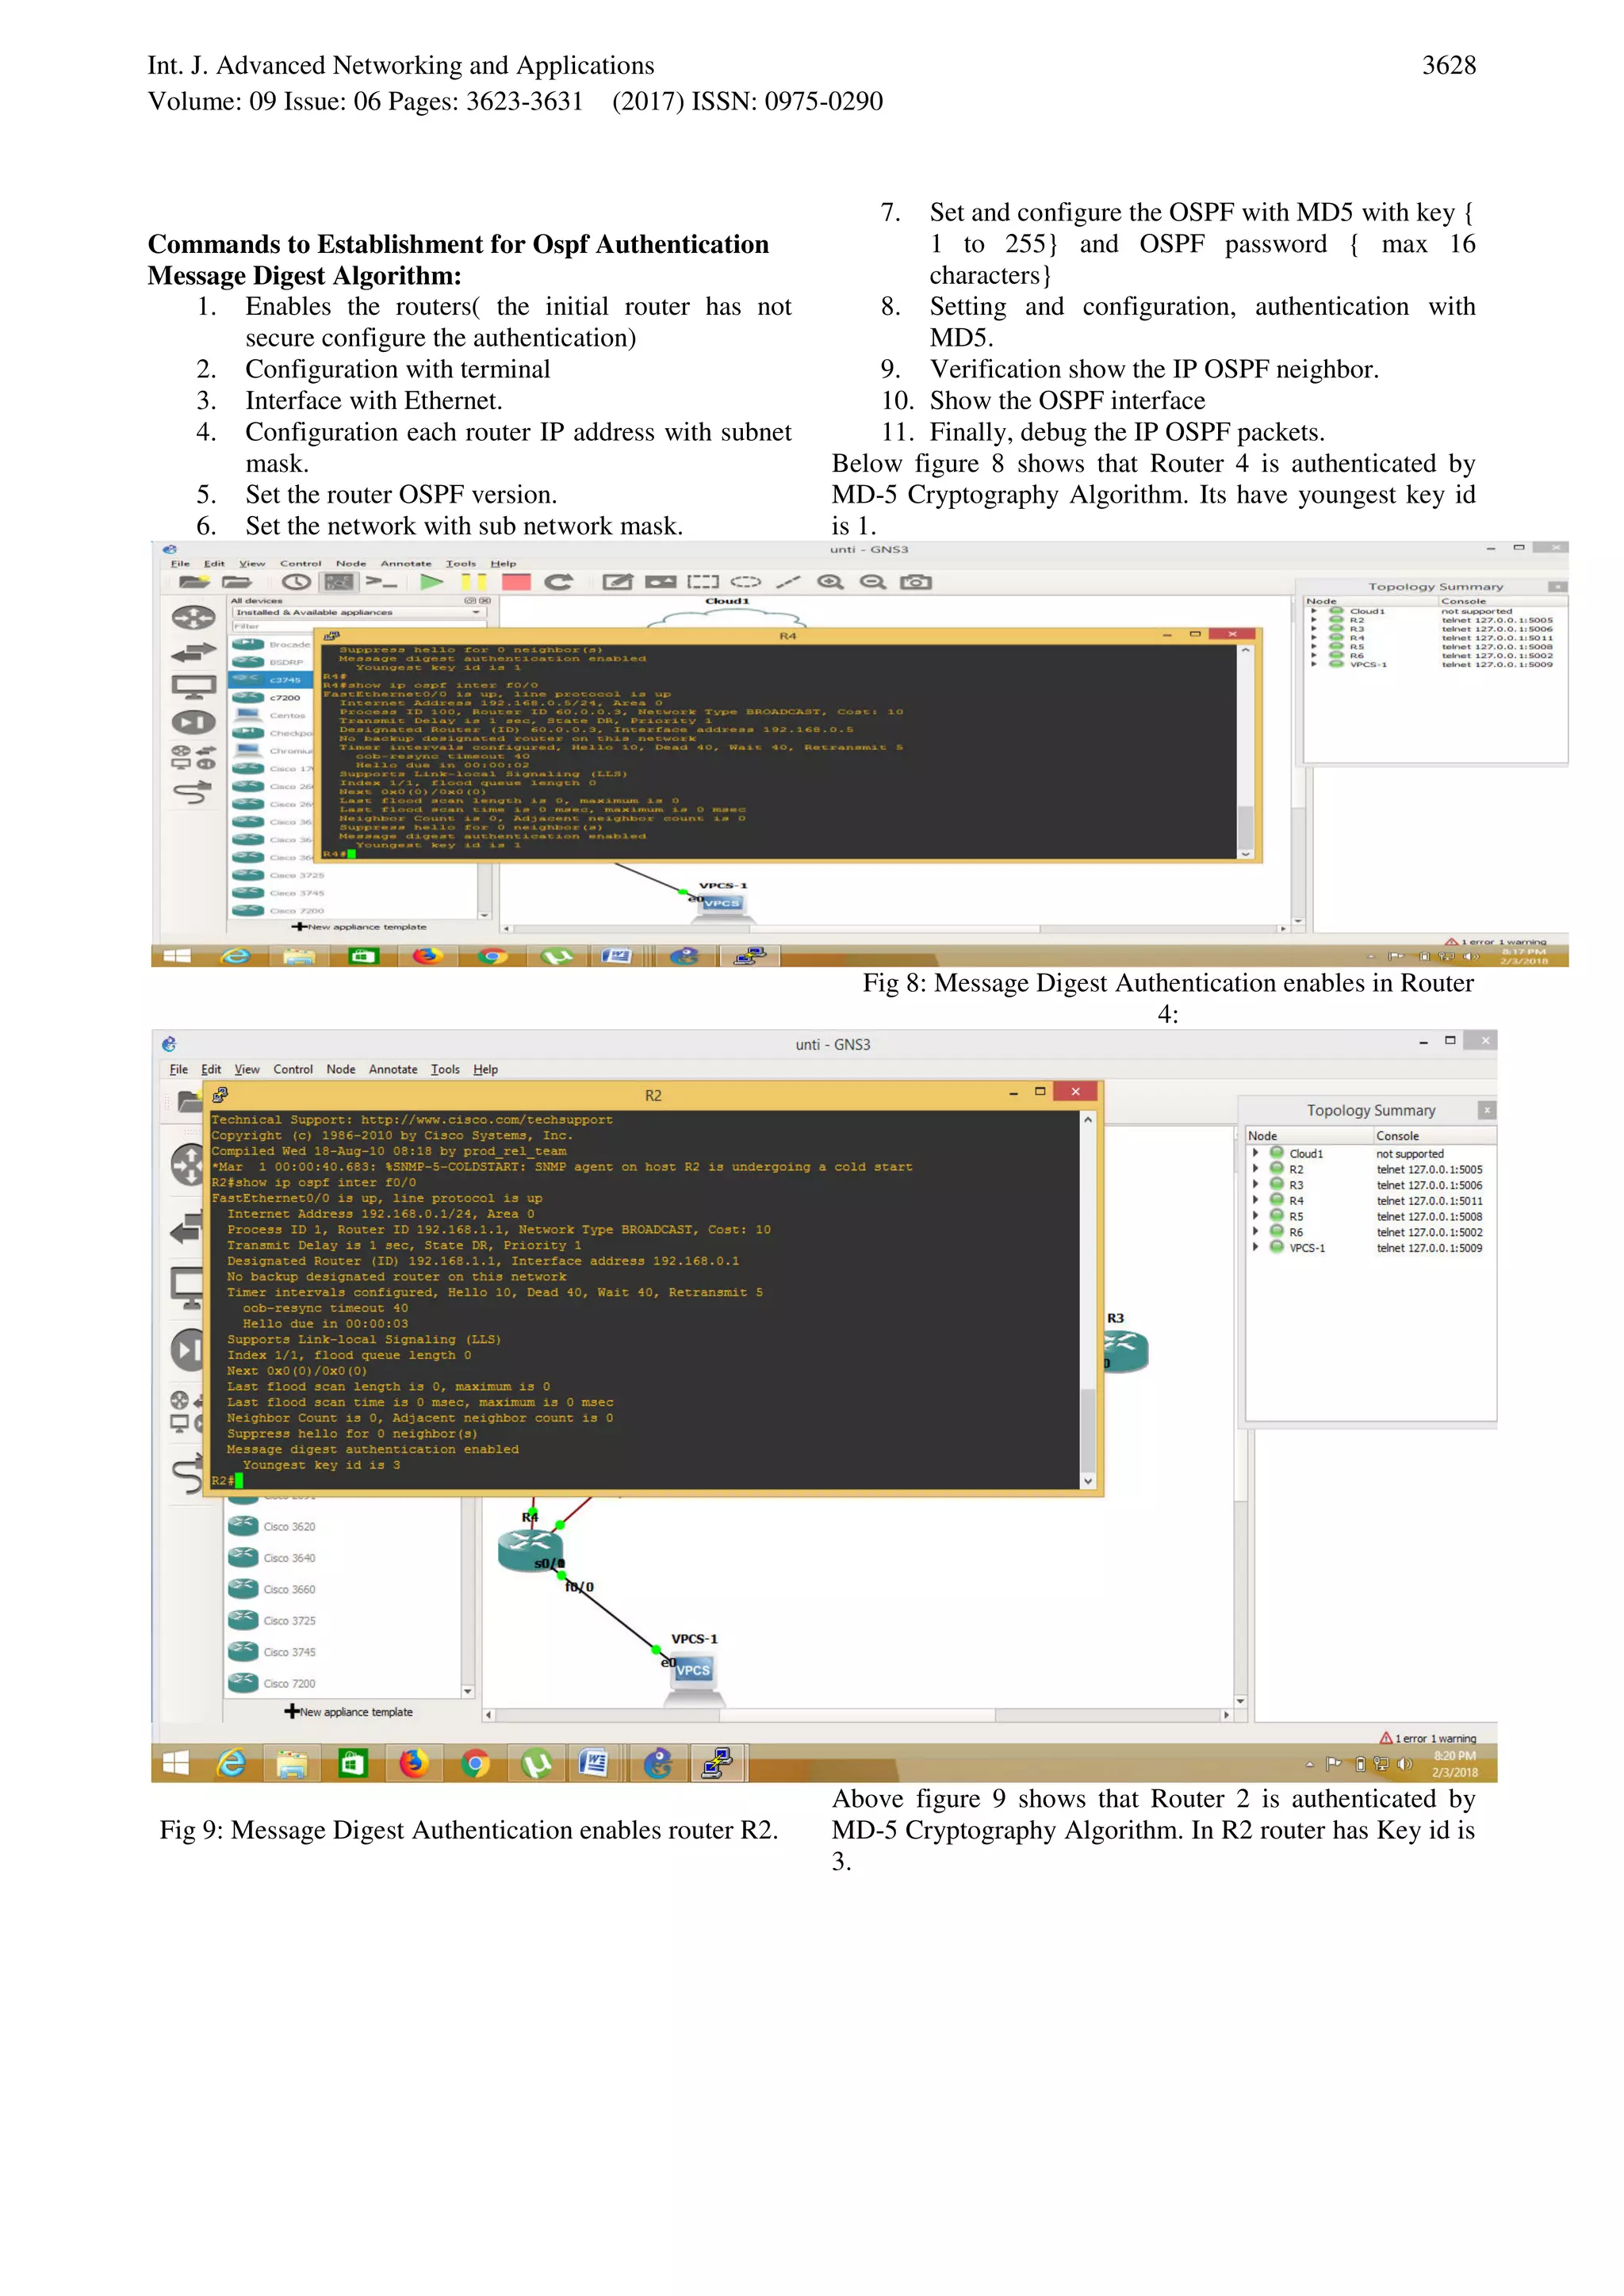Expand Cloud1 node in lower Topology Summary
Screen dimensions: 1624x2296
[x=1256, y=1153]
